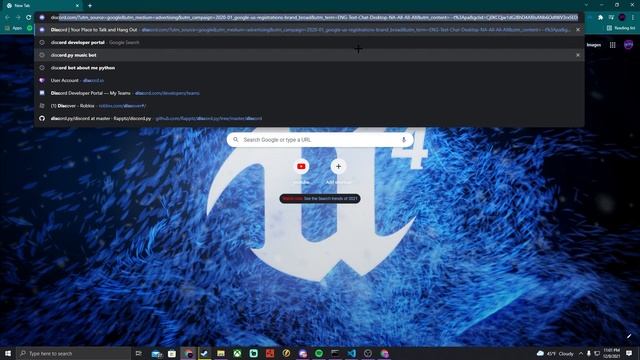Remove the Discord URL suggestion with X
The width and height of the screenshot is (640, 360).
point(578,30)
